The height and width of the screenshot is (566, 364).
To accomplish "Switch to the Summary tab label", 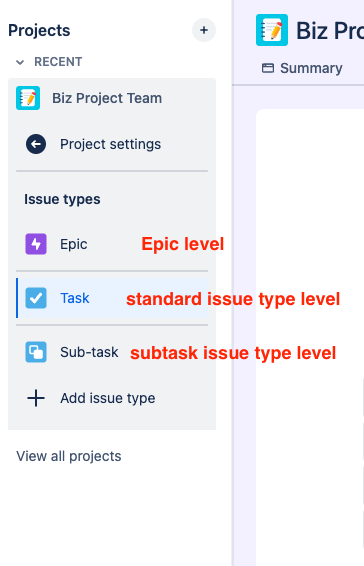I will coord(311,68).
